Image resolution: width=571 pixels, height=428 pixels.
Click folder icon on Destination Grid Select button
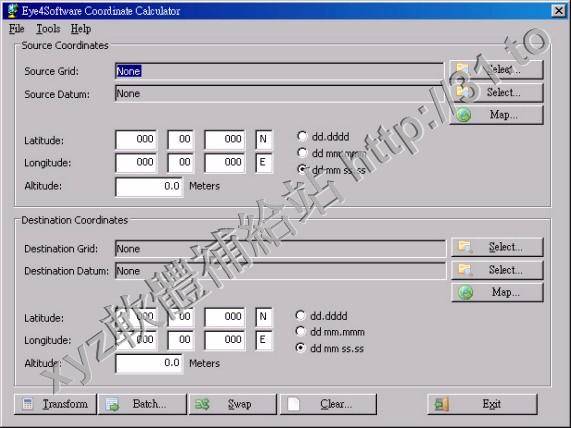[x=465, y=247]
